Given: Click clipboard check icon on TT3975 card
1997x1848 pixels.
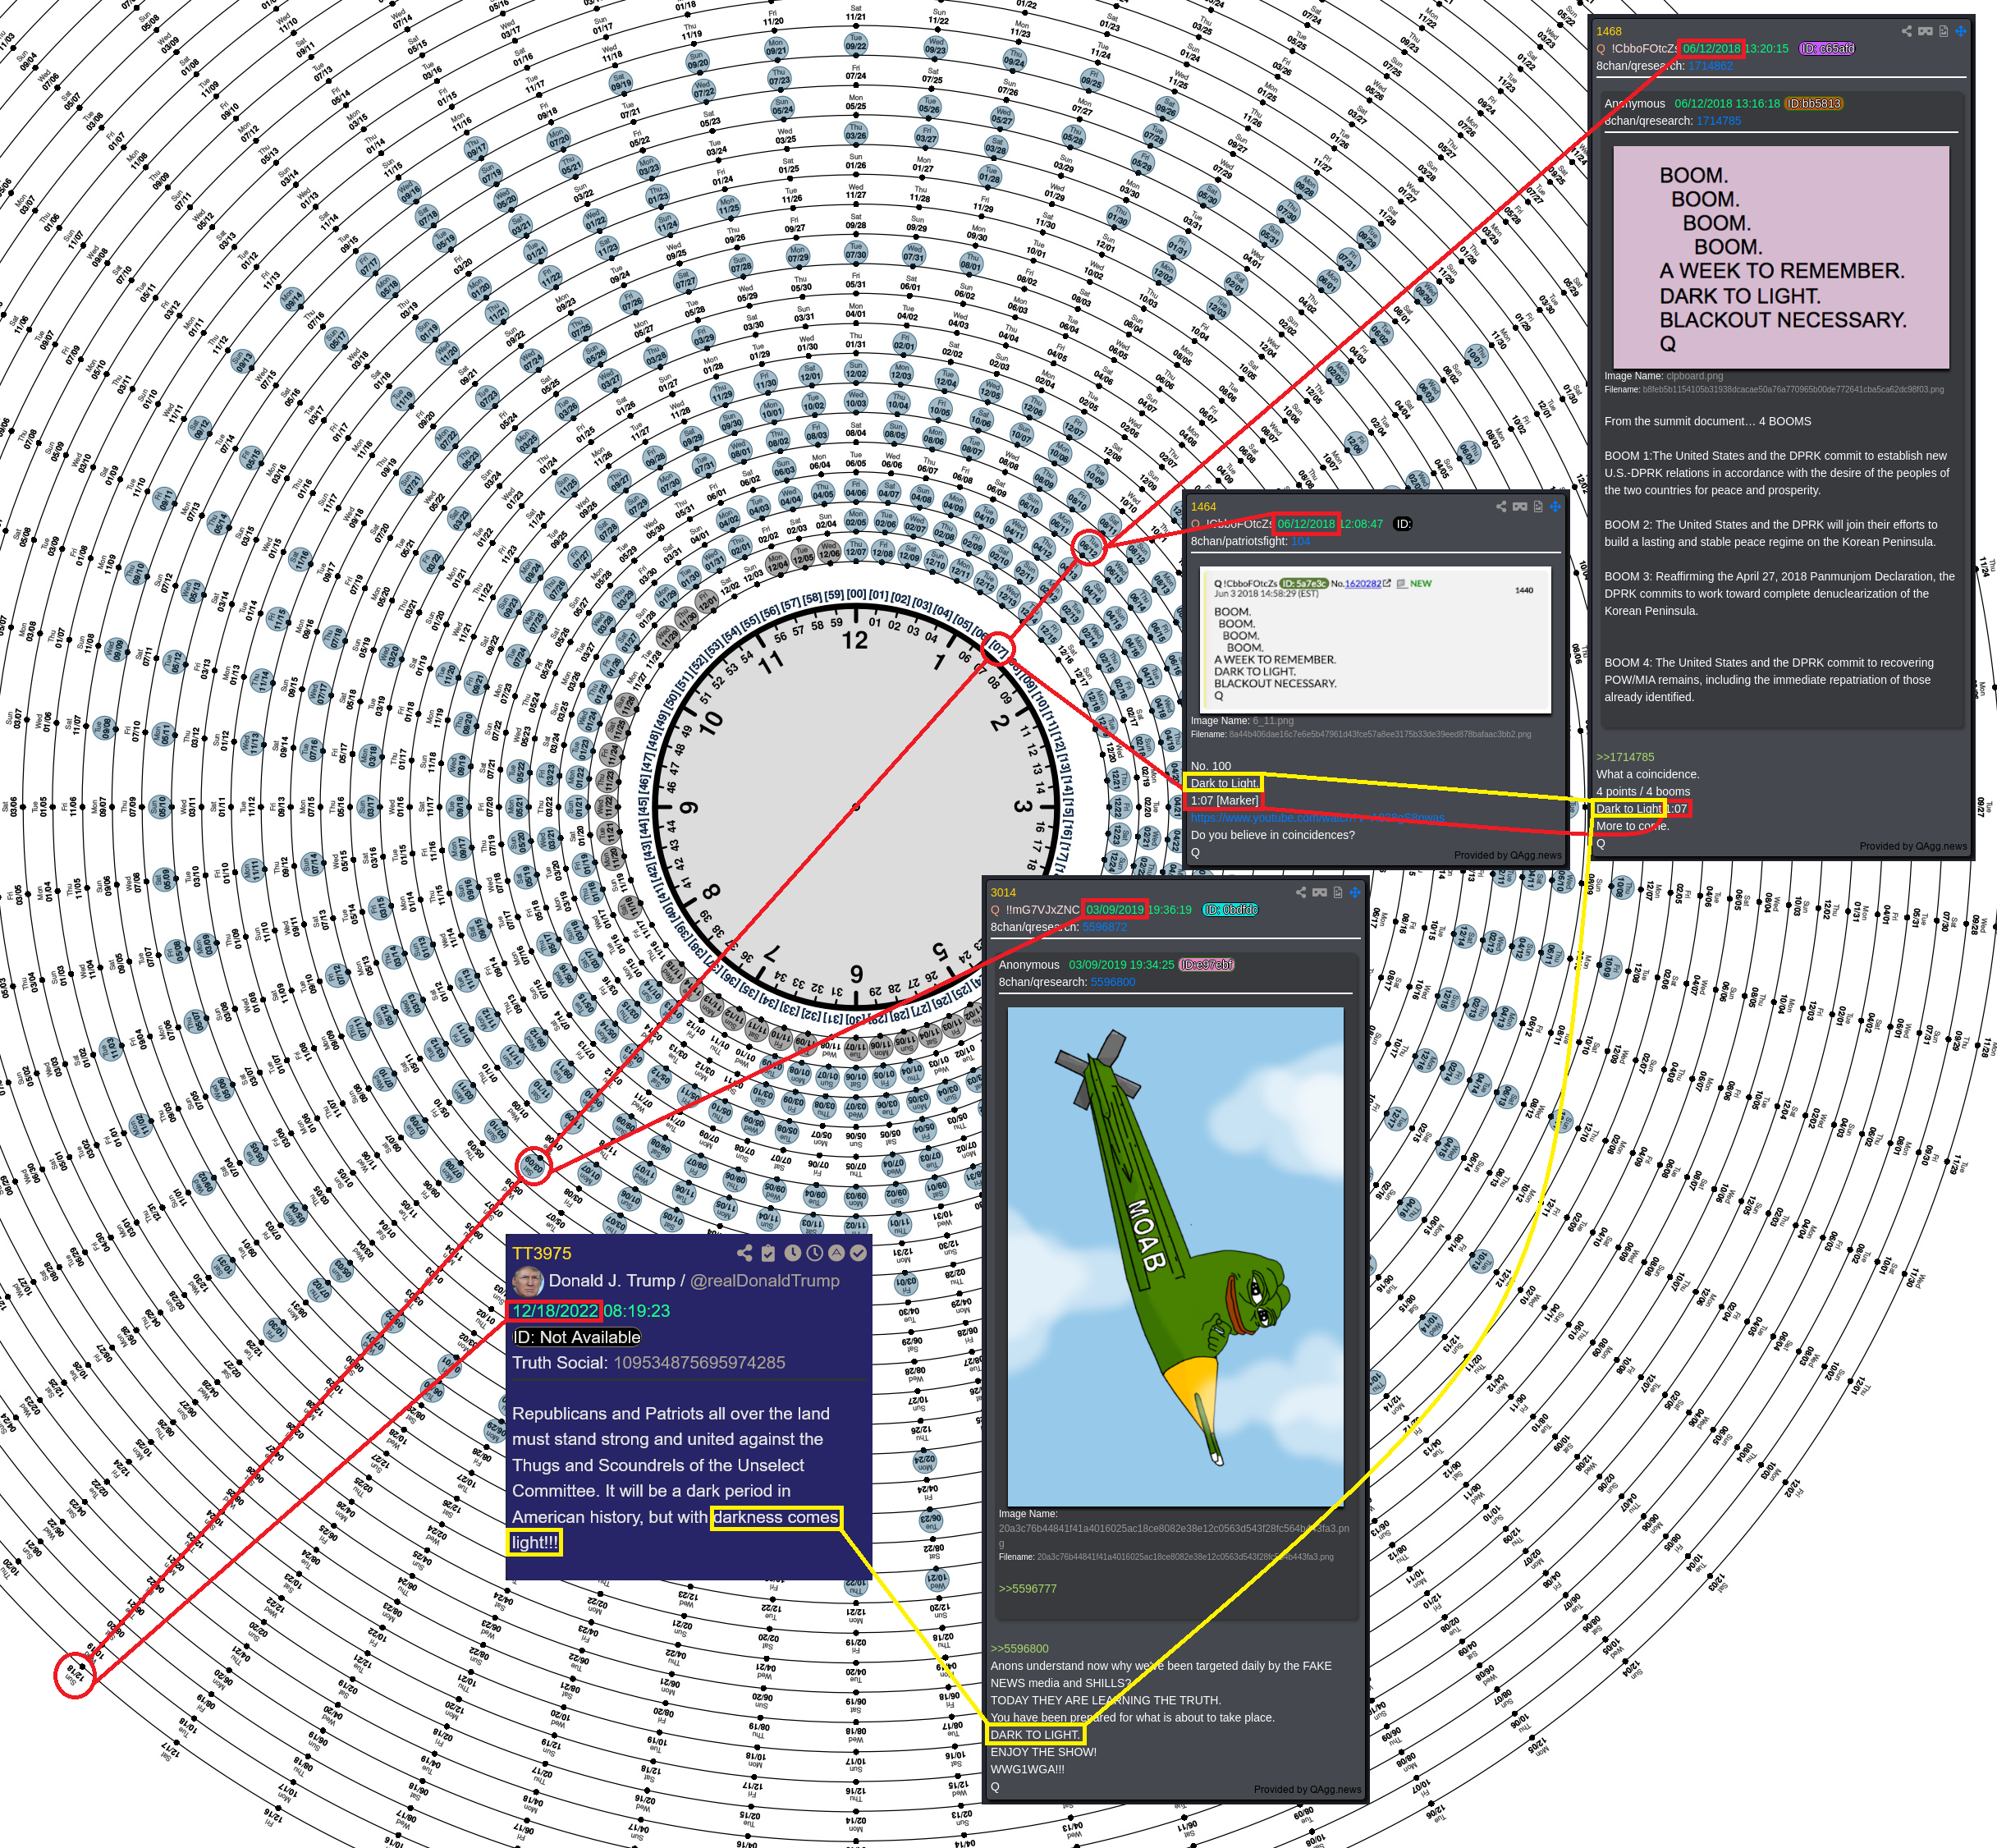Looking at the screenshot, I should point(768,1253).
